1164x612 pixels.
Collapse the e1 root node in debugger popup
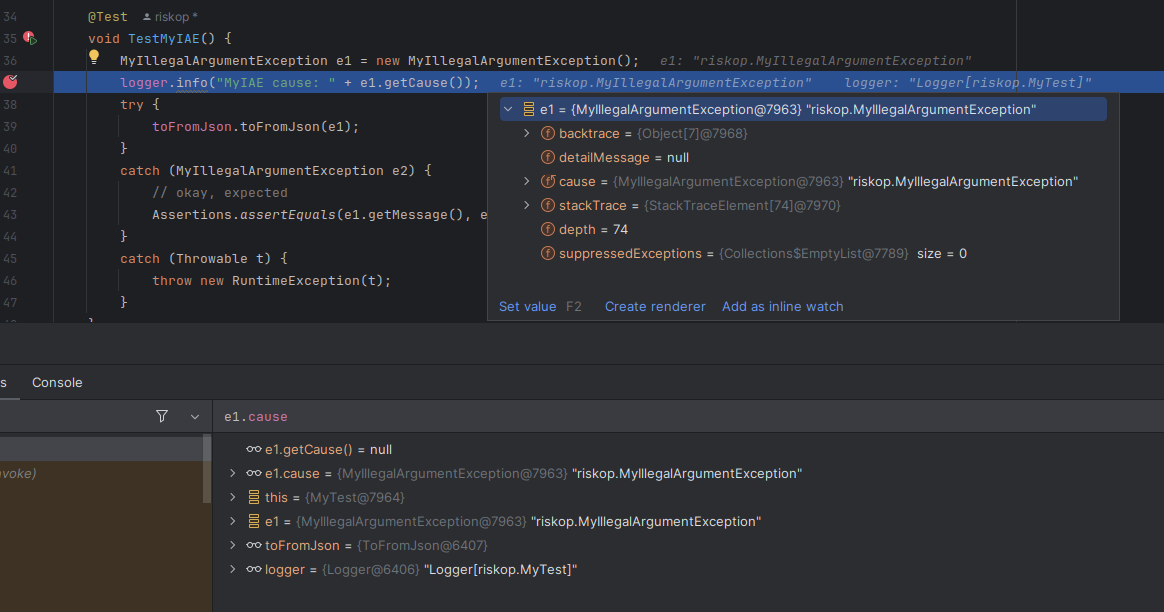point(509,109)
